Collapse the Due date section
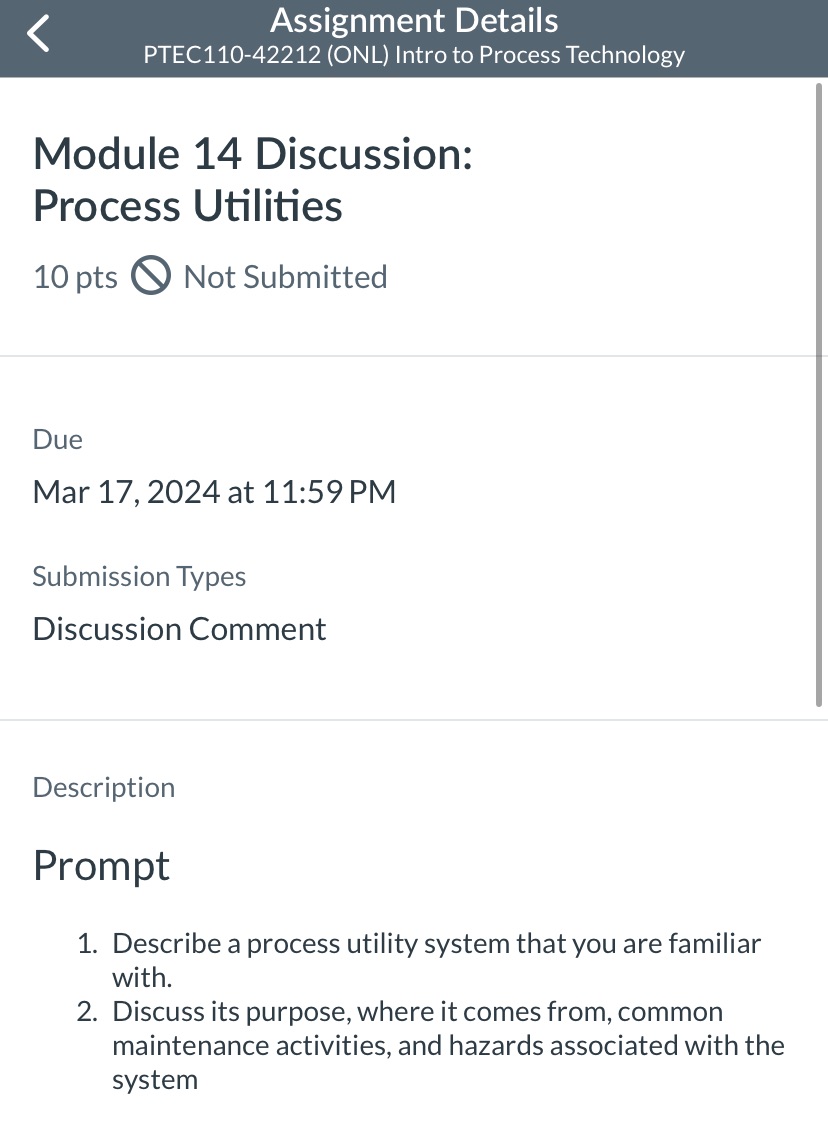The image size is (828, 1132). pos(57,439)
